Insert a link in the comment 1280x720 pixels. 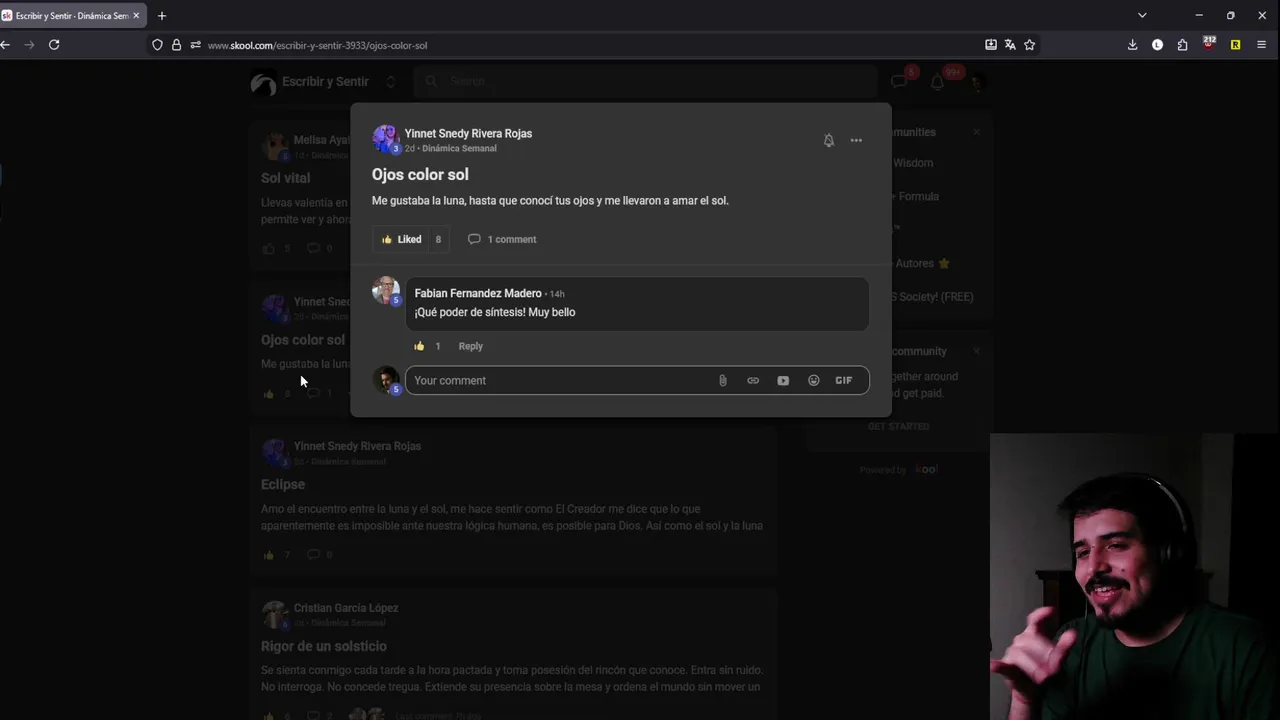pos(753,380)
